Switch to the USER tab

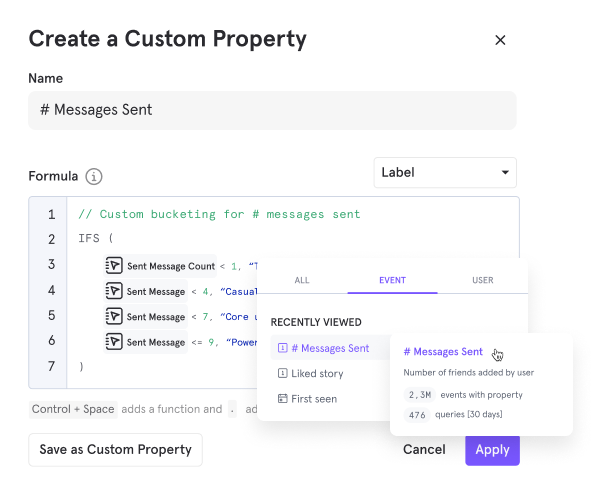pyautogui.click(x=483, y=280)
